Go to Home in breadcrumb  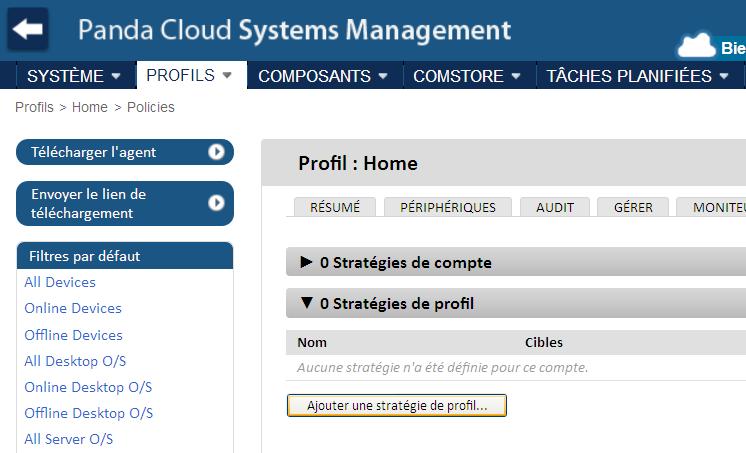tap(89, 107)
